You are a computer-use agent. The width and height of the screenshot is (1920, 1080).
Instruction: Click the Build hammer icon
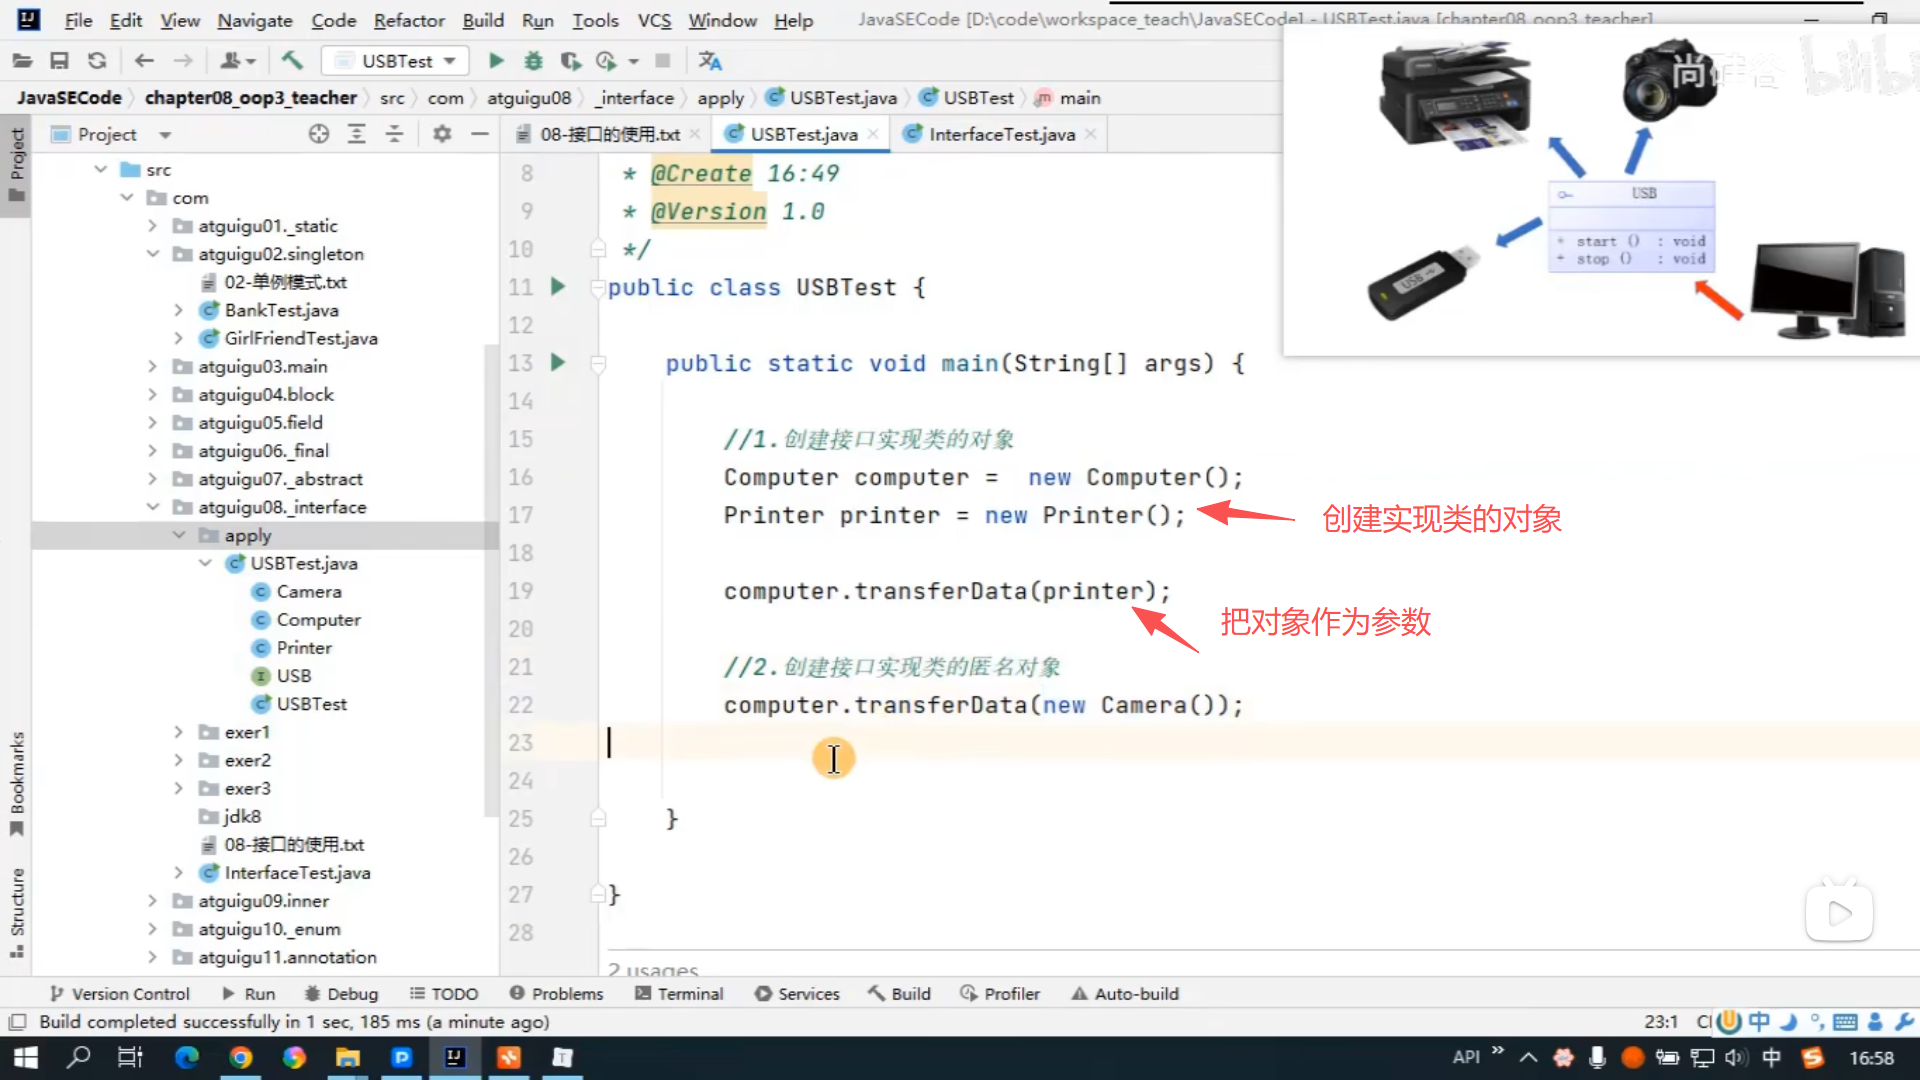(292, 61)
